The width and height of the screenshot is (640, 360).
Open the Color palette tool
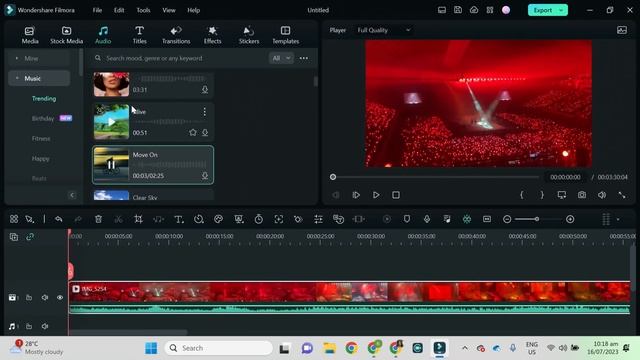pos(218,219)
